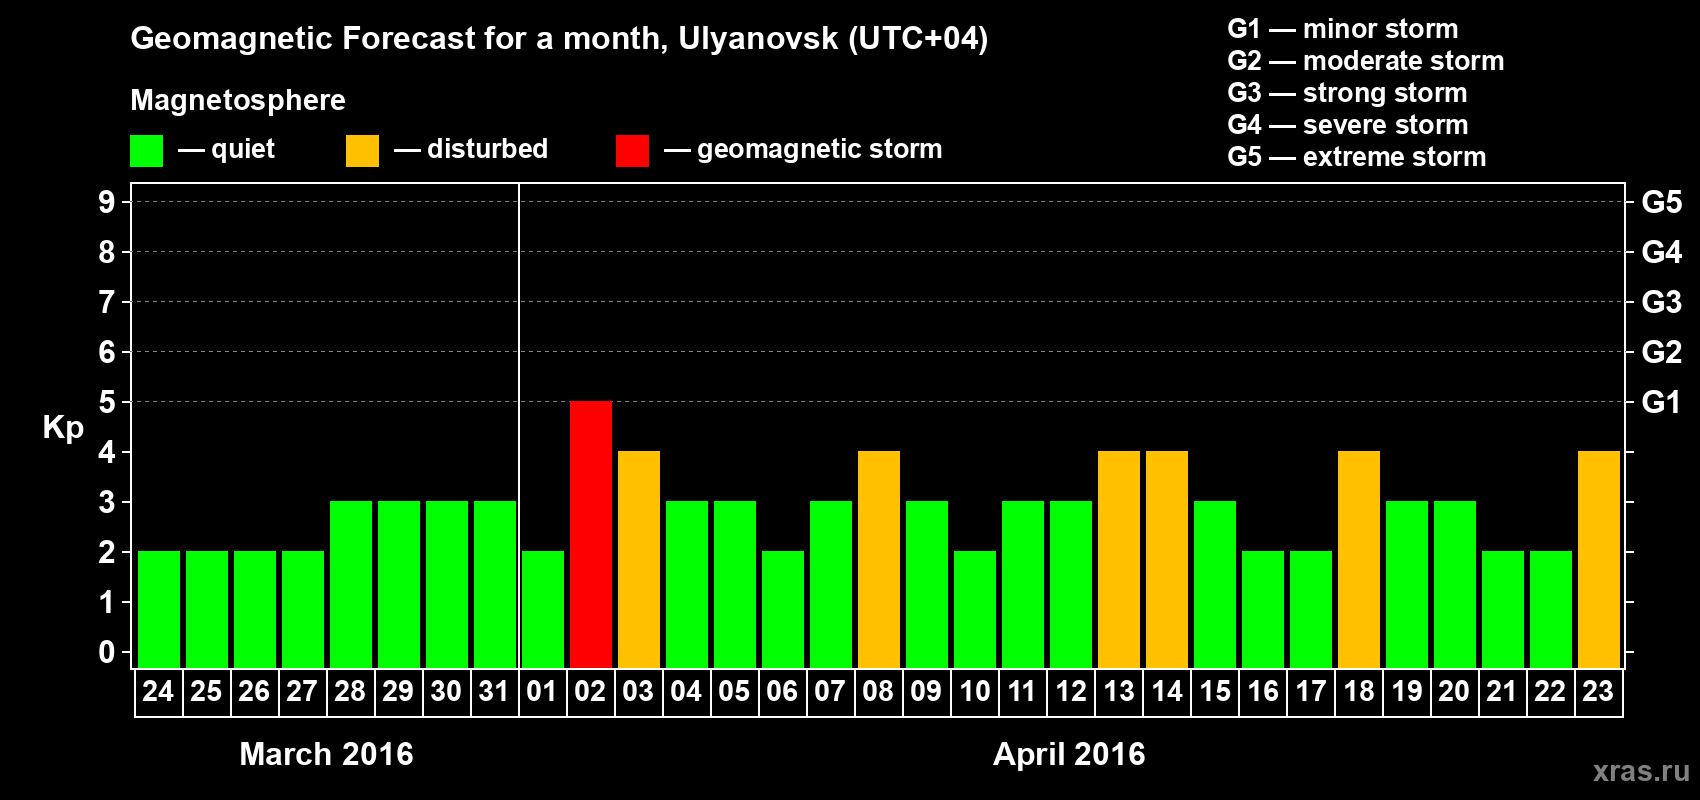Click the xras.ru watermark link
The height and width of the screenshot is (800, 1700).
1641,771
